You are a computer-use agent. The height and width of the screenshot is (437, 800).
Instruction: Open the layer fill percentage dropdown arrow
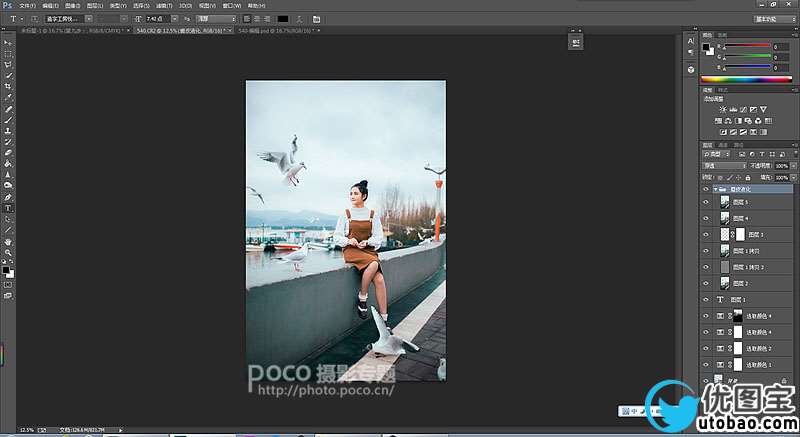click(793, 177)
